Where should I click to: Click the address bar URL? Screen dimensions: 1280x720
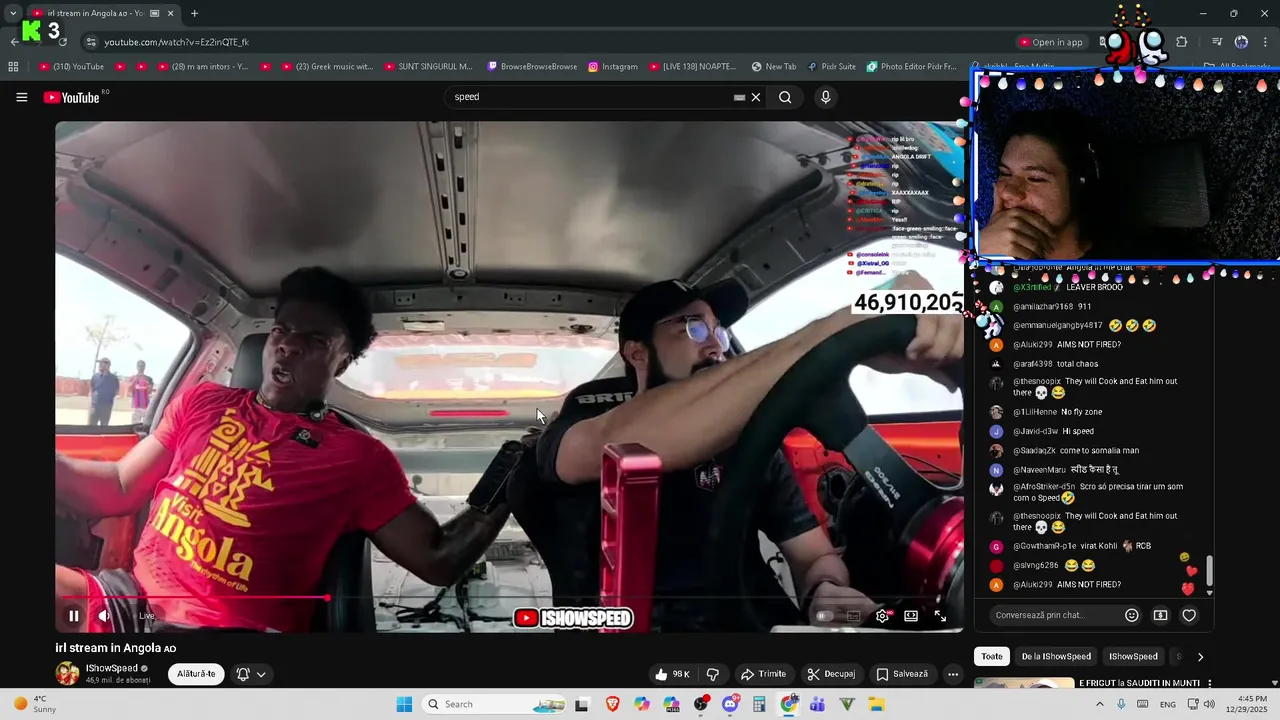pos(176,42)
